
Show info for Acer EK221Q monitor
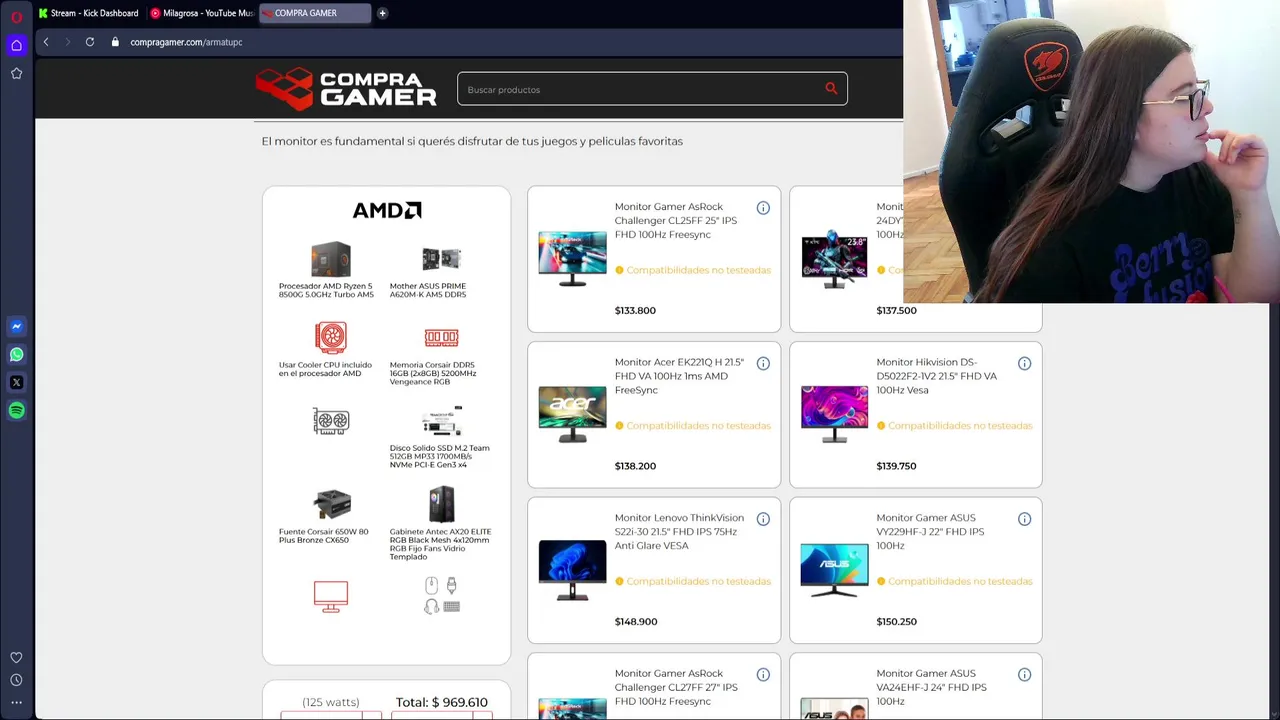(x=763, y=363)
